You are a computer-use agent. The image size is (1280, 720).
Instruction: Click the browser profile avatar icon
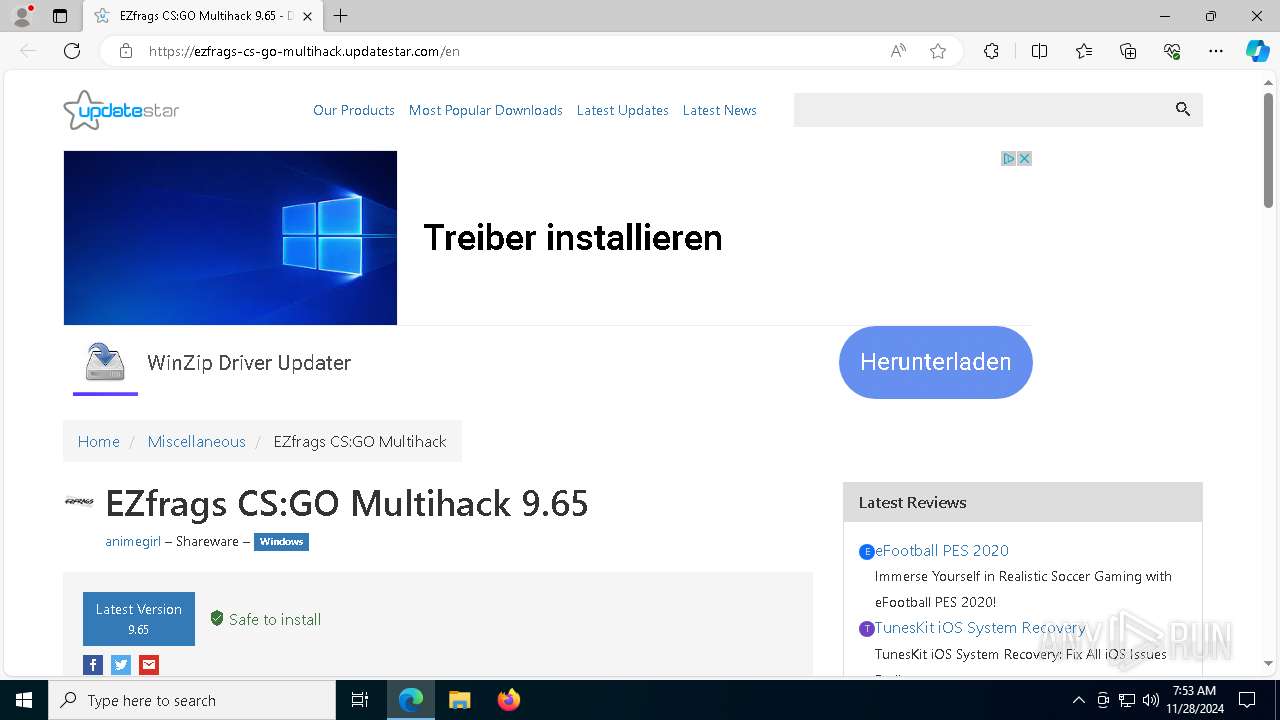point(22,16)
